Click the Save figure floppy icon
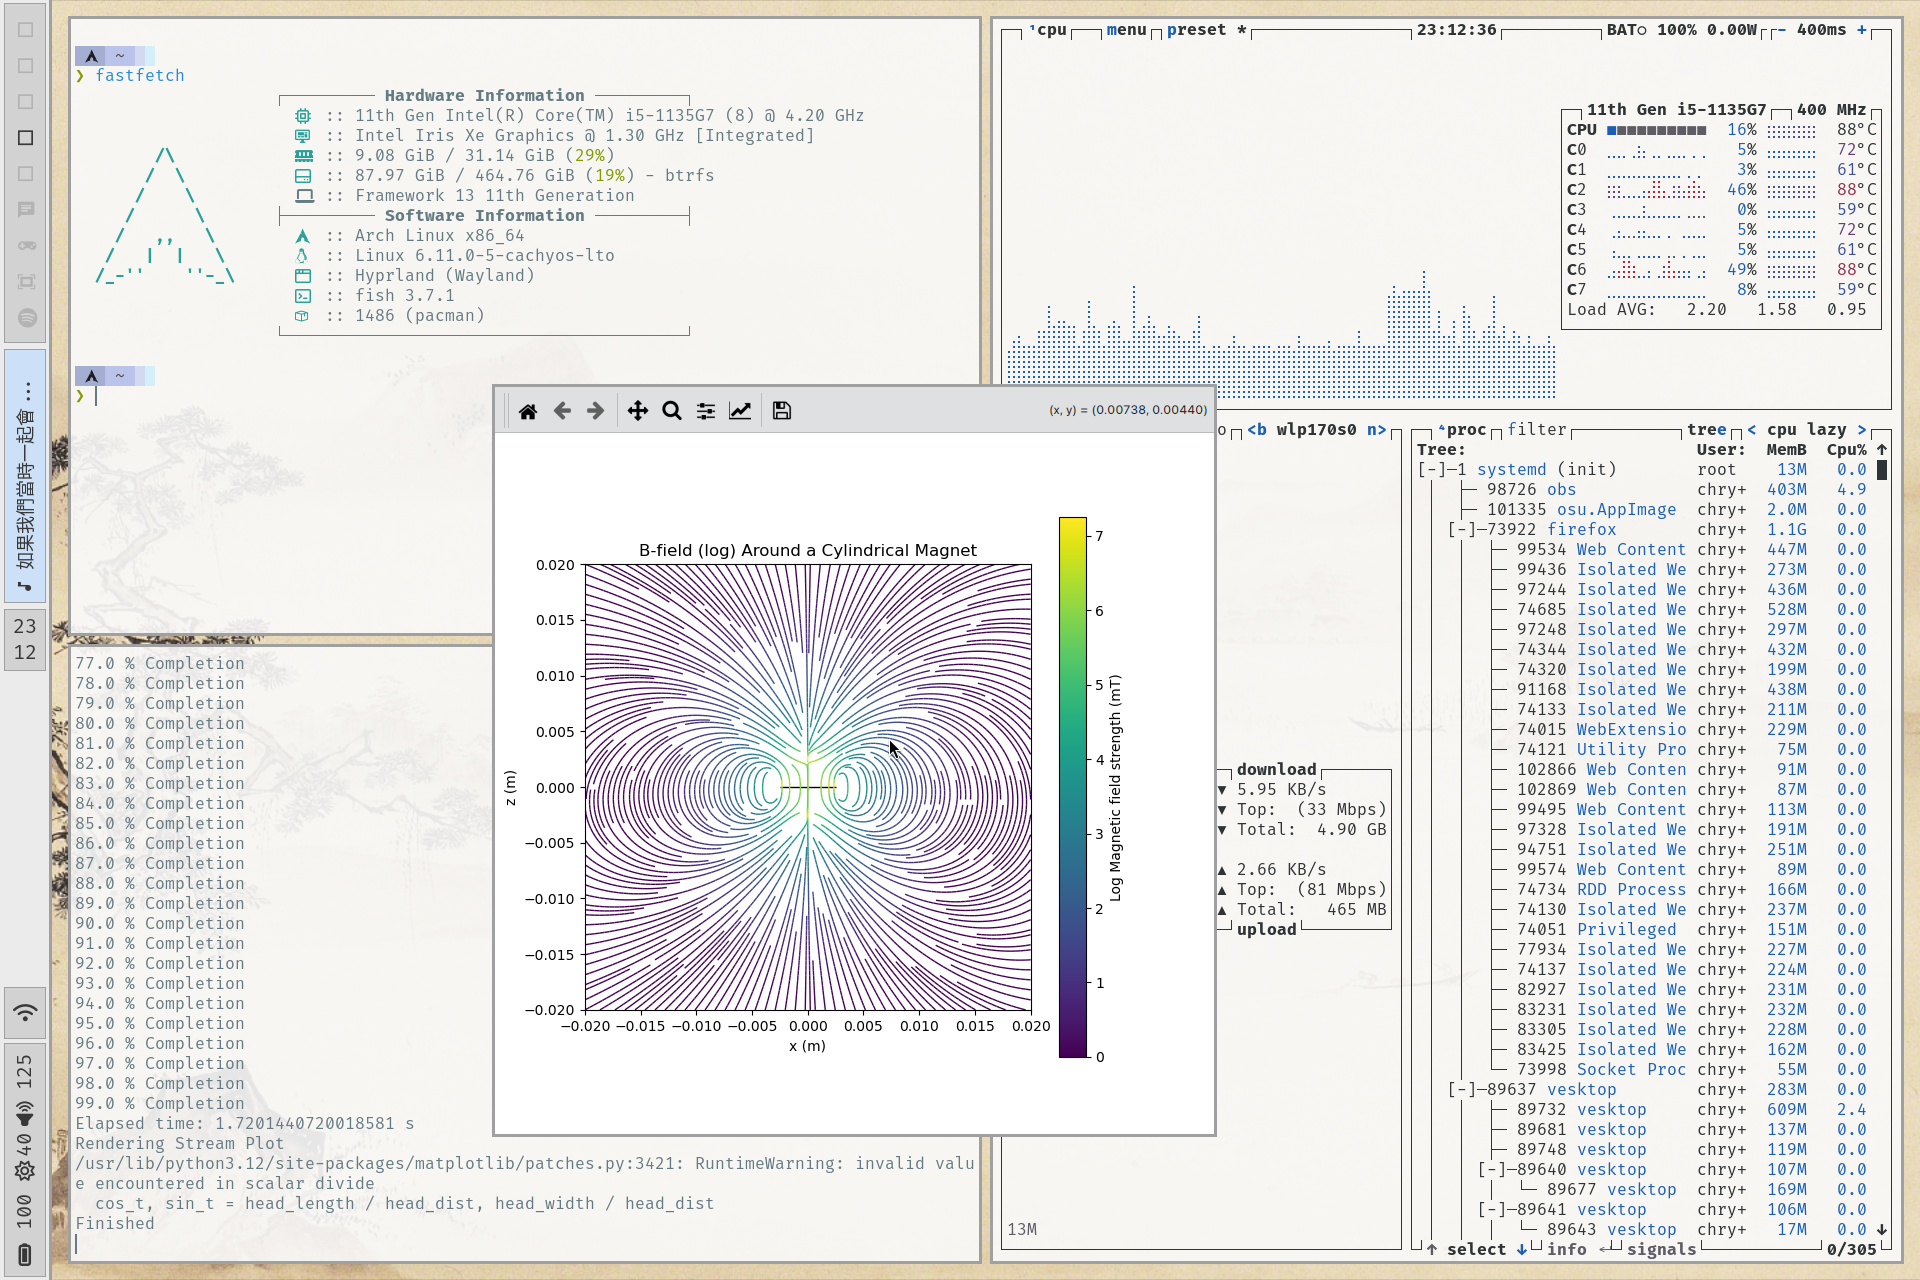The height and width of the screenshot is (1280, 1920). (782, 411)
